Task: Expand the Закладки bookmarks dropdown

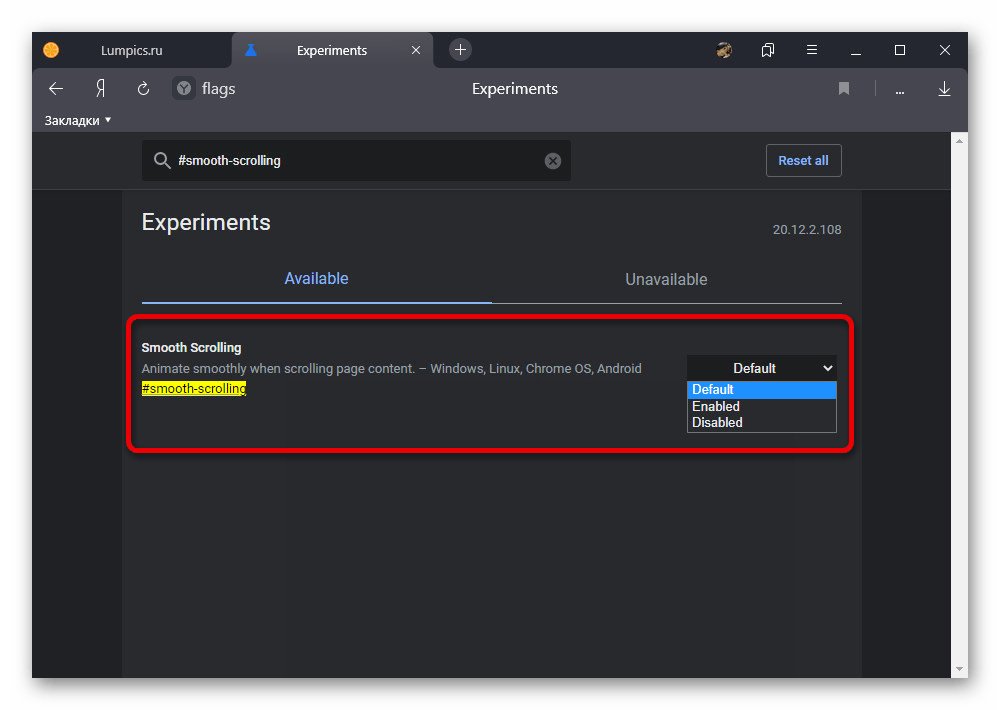Action: pyautogui.click(x=78, y=120)
